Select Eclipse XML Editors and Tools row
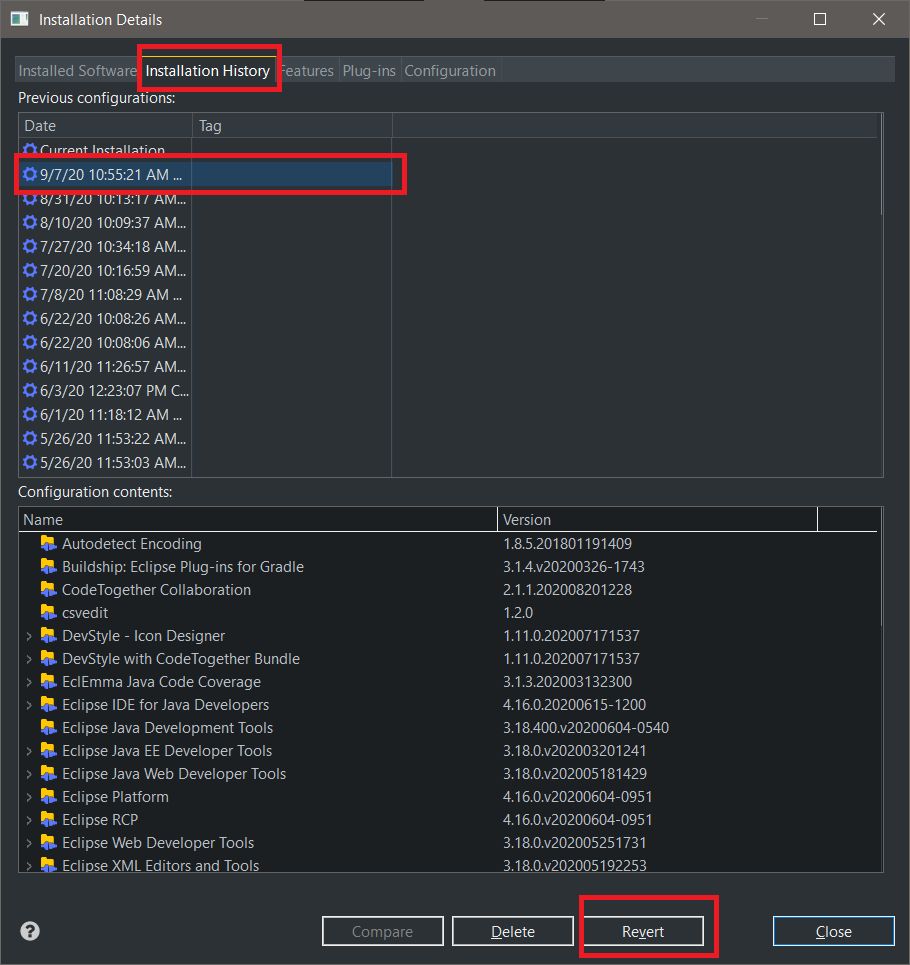The width and height of the screenshot is (910, 965). 448,865
